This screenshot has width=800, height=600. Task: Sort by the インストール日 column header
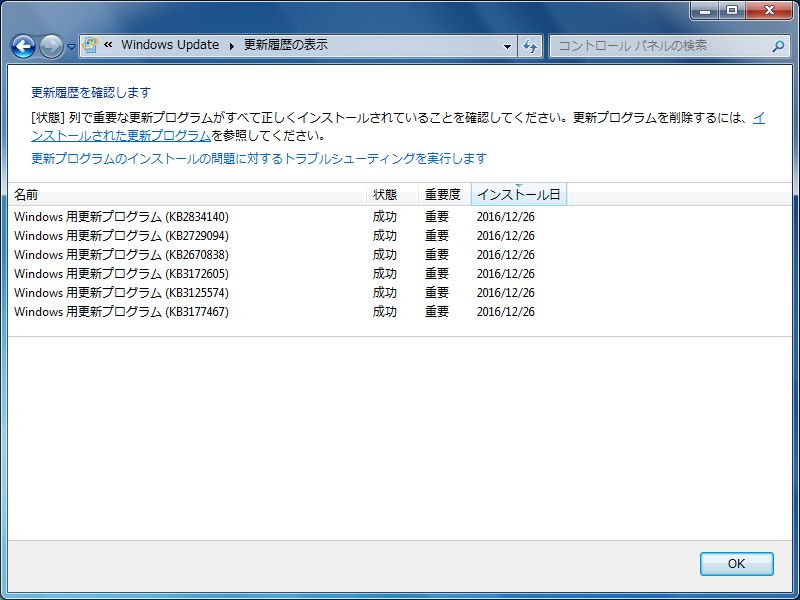coord(519,194)
